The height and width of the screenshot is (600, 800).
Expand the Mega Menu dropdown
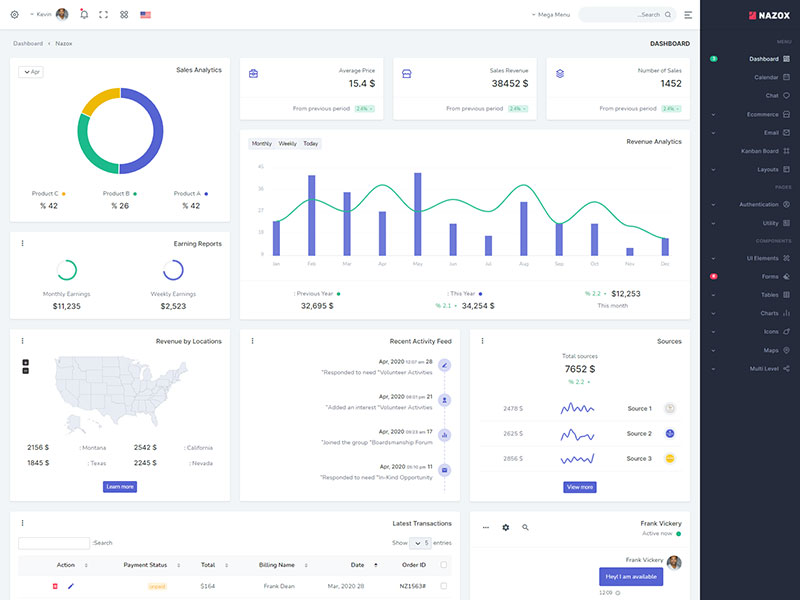pyautogui.click(x=551, y=15)
